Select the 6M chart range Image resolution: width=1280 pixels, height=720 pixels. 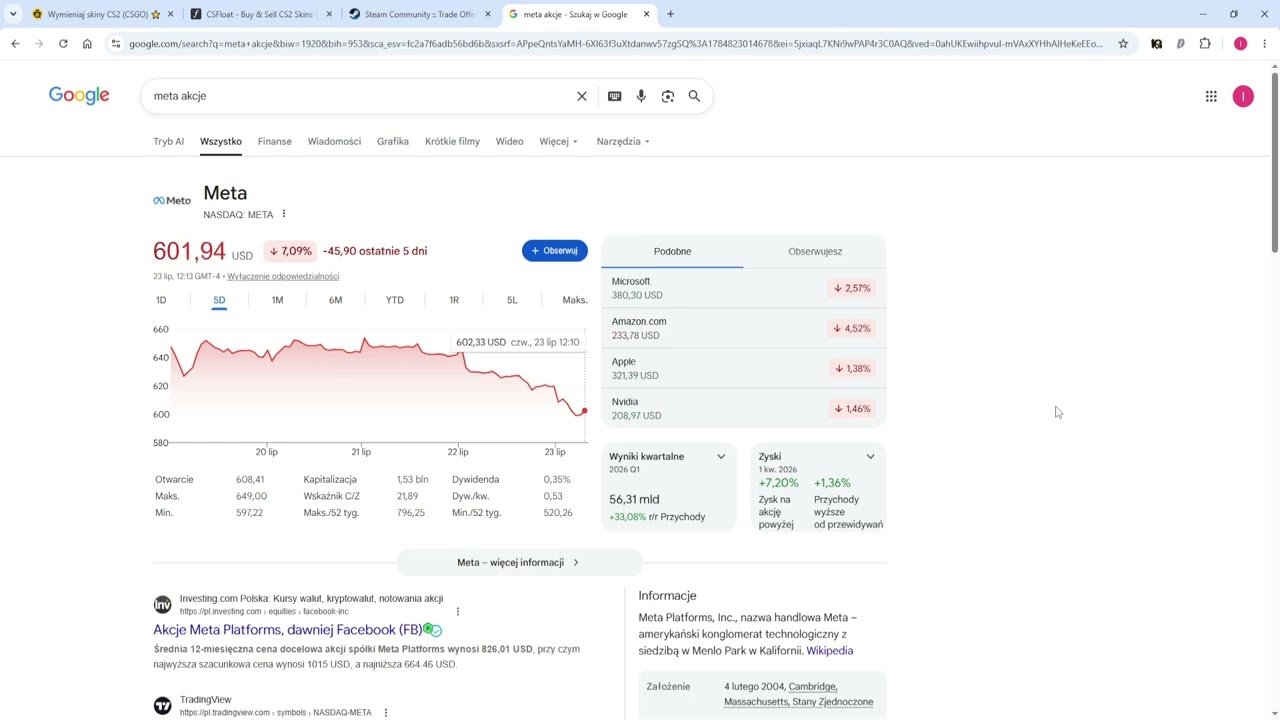(x=335, y=300)
